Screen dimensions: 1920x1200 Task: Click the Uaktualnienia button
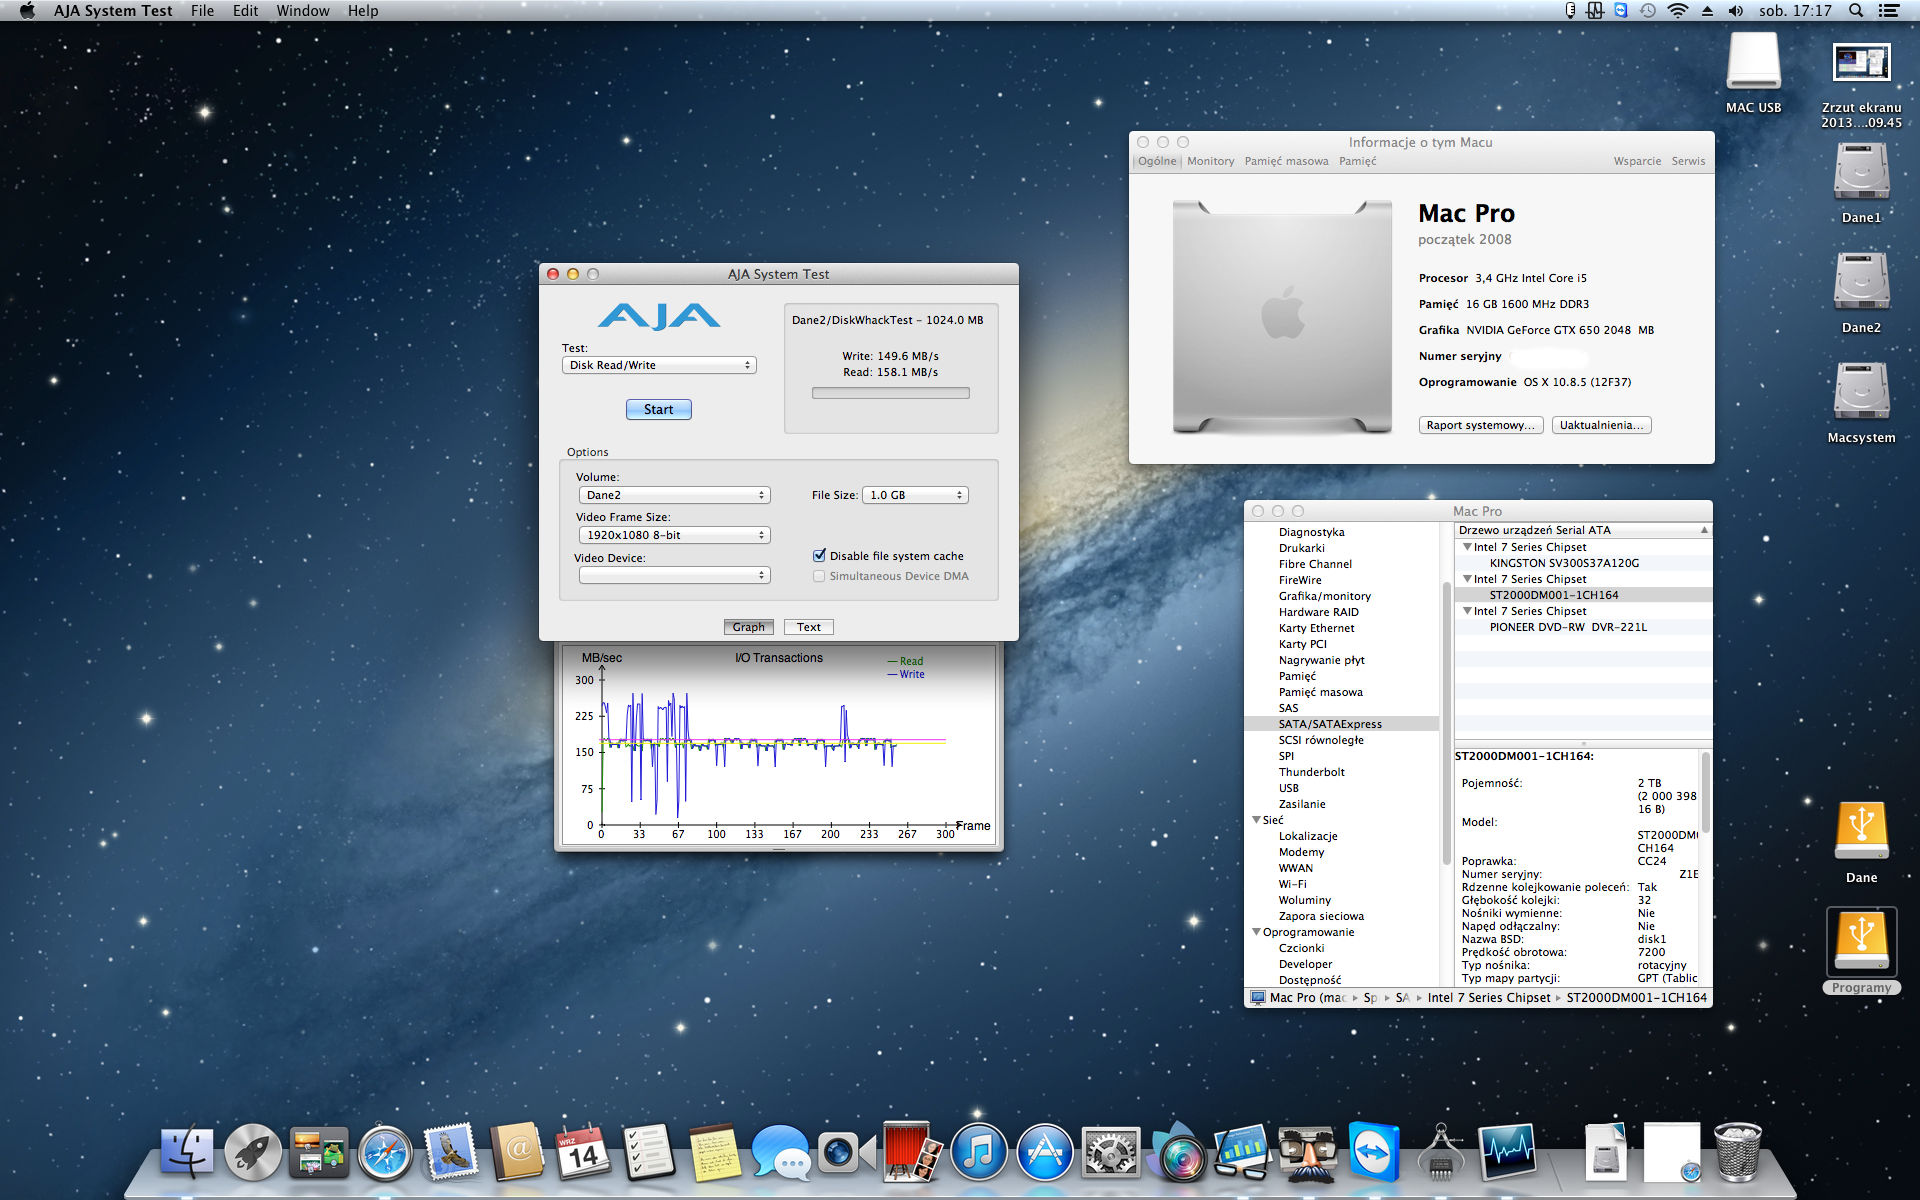(x=1601, y=425)
